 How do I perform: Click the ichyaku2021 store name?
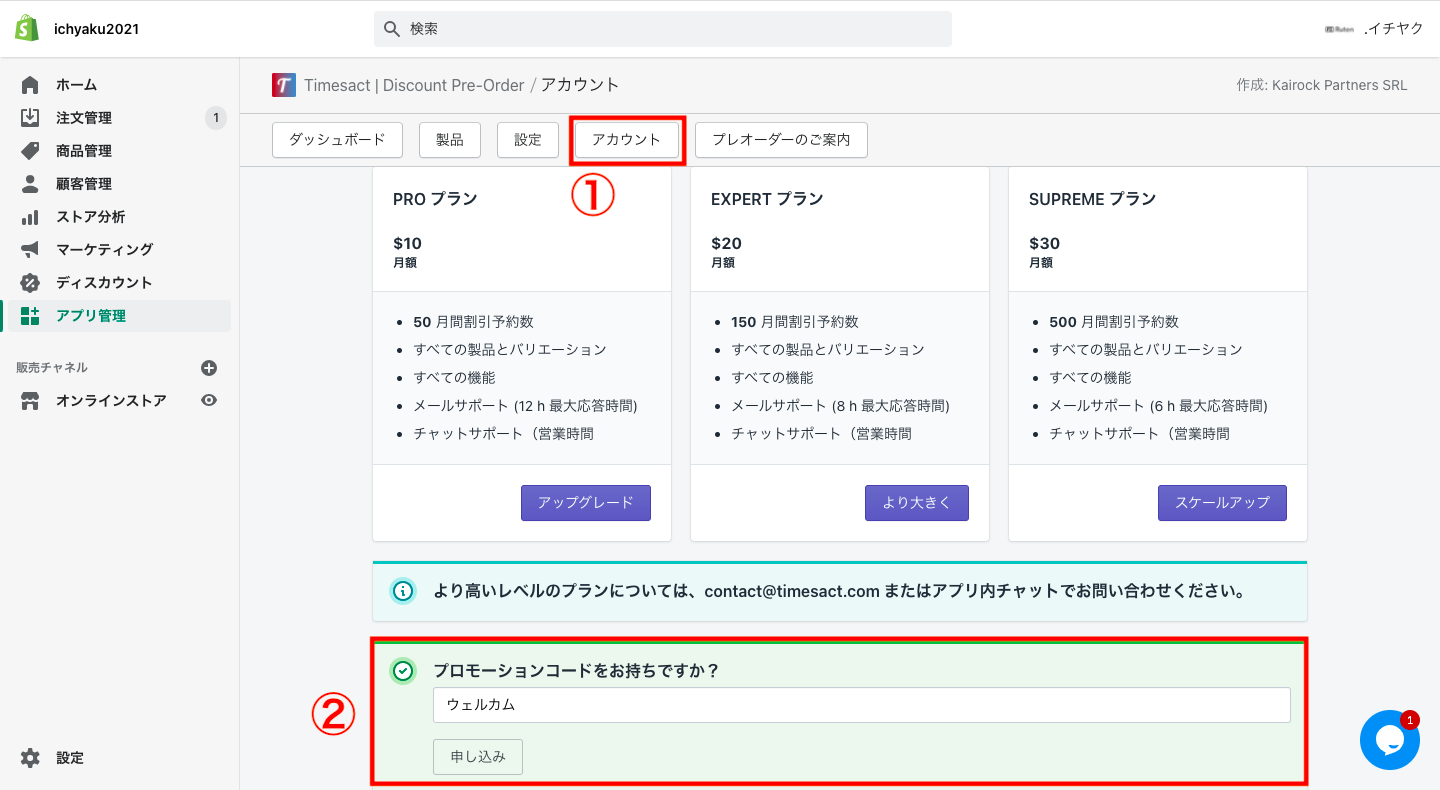click(x=96, y=29)
